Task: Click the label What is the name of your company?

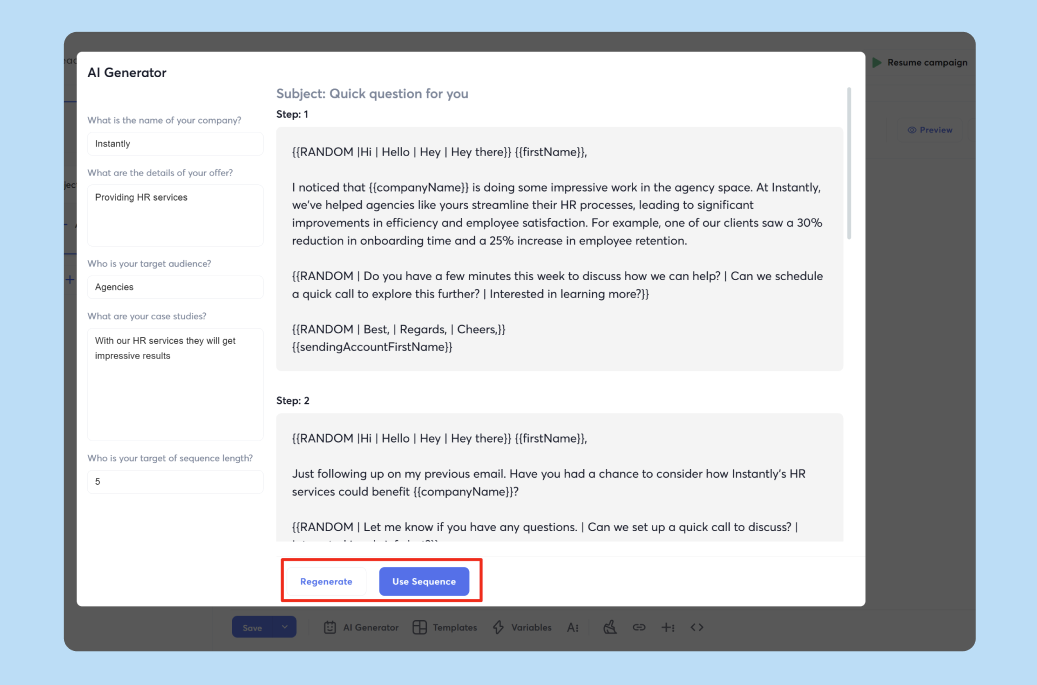Action: click(x=164, y=120)
